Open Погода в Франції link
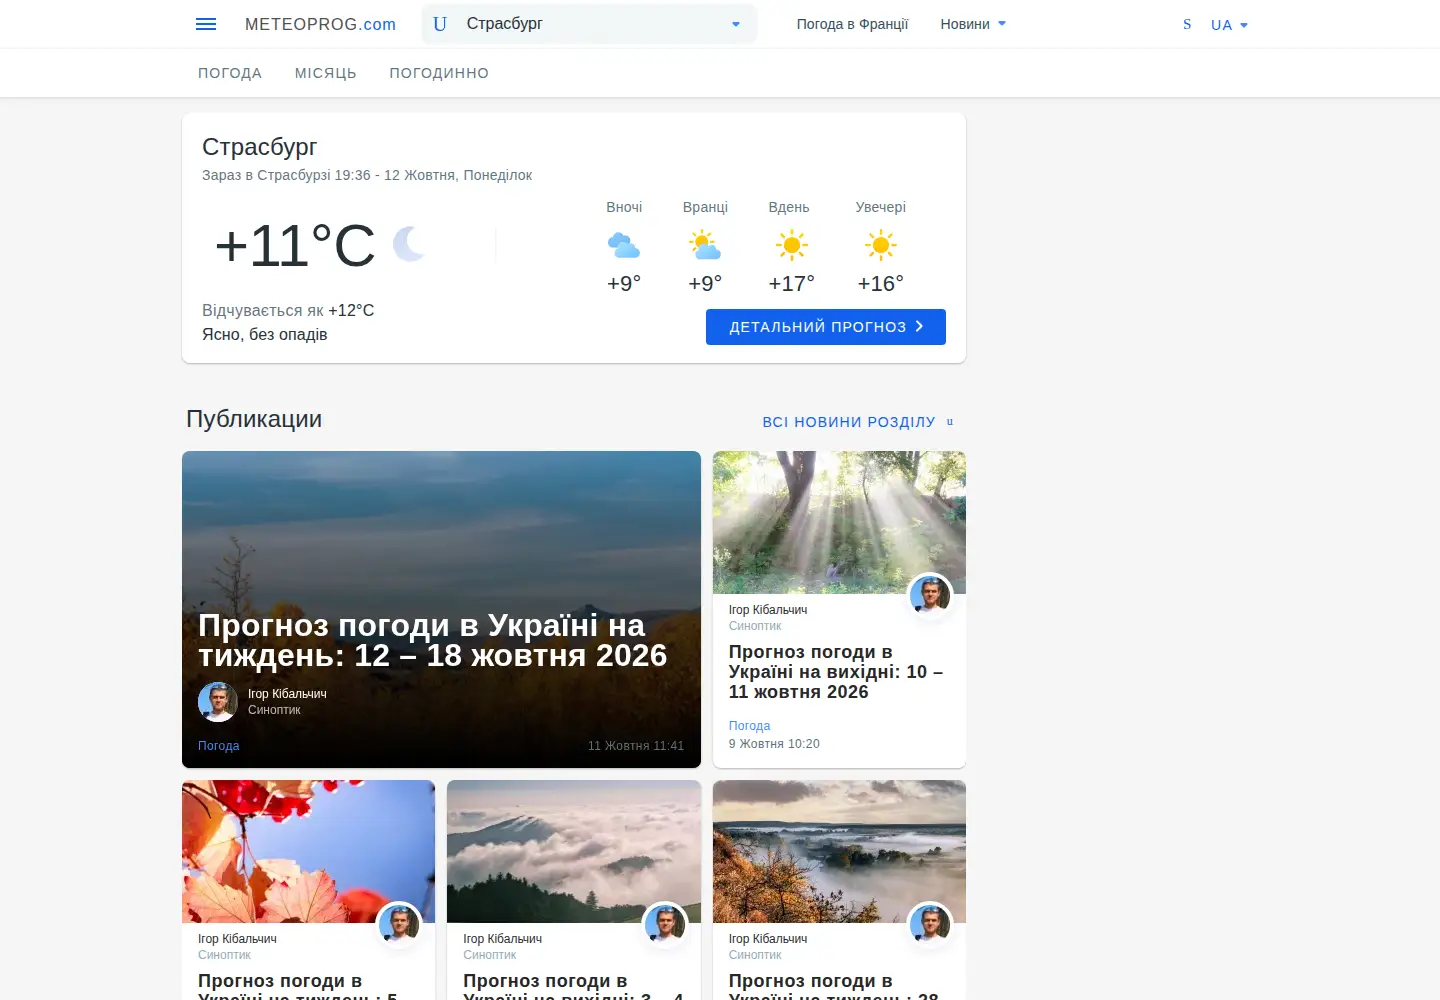This screenshot has height=1000, width=1440. point(852,24)
